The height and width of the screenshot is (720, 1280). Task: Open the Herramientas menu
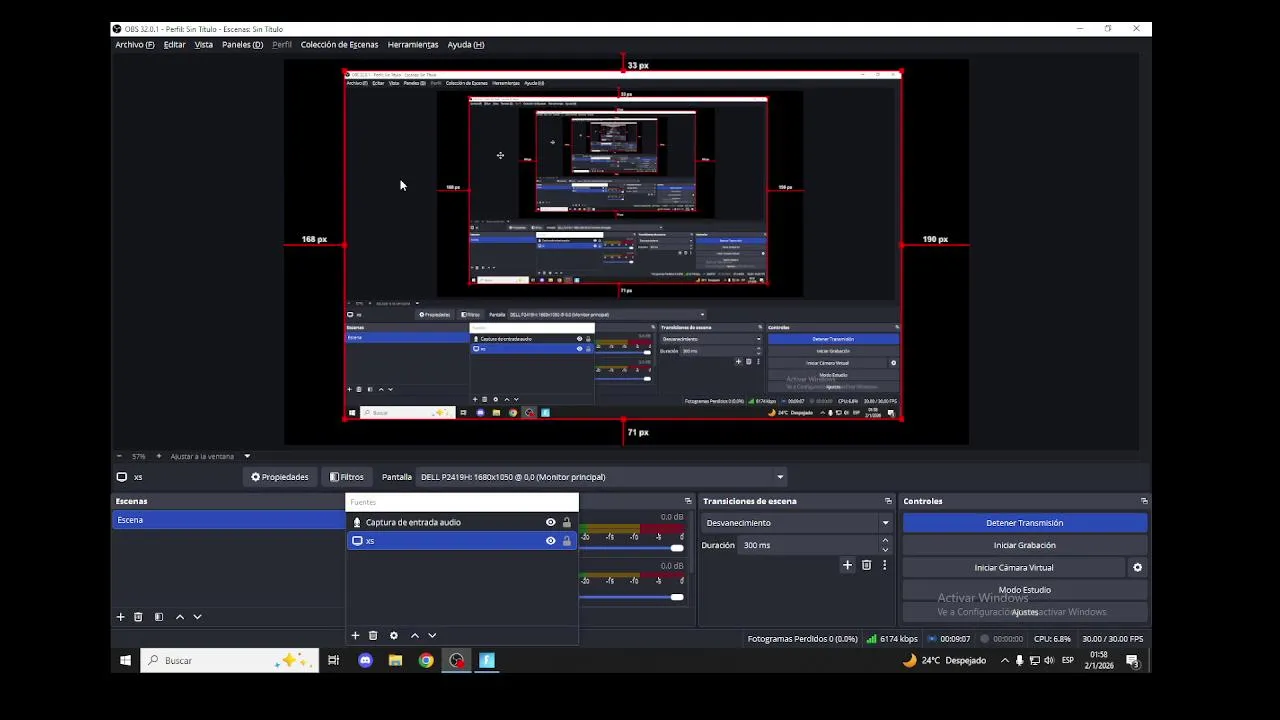click(x=413, y=44)
